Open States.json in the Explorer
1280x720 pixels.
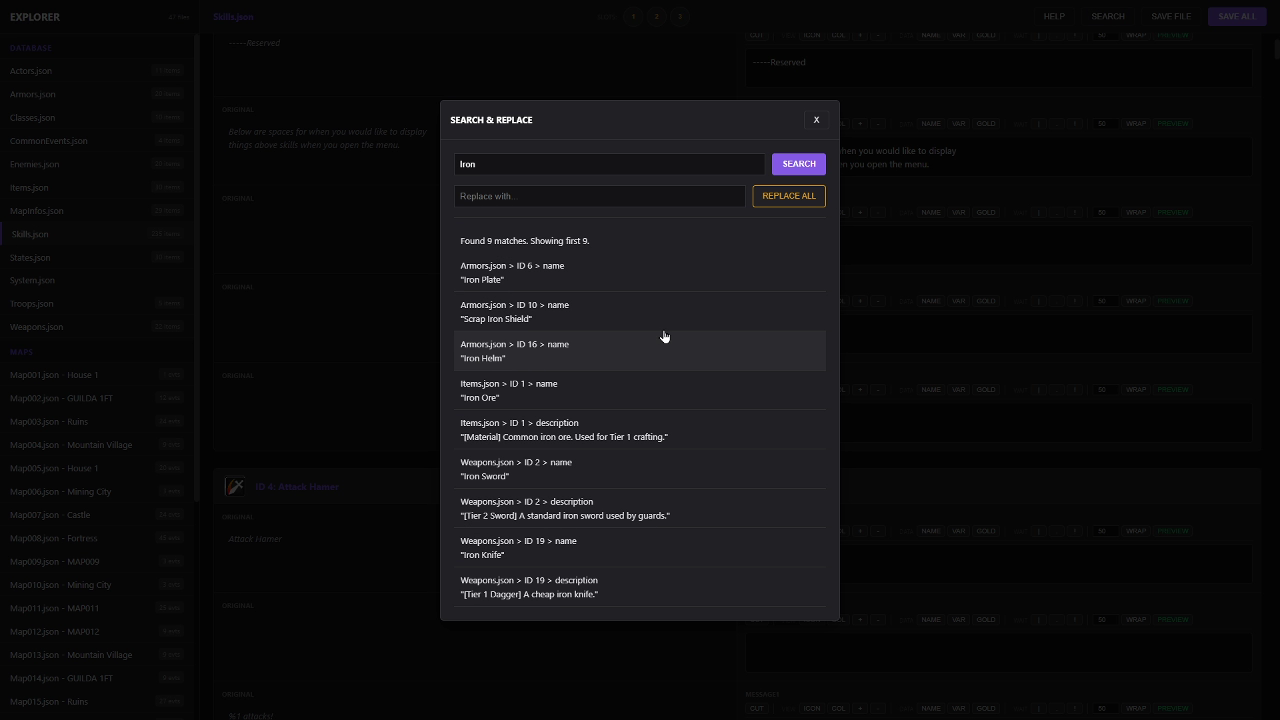[x=96, y=258]
